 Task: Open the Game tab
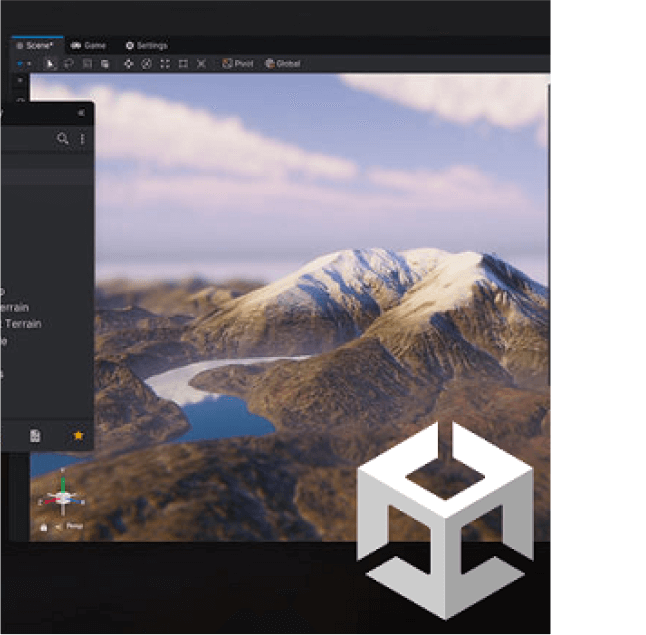point(89,46)
